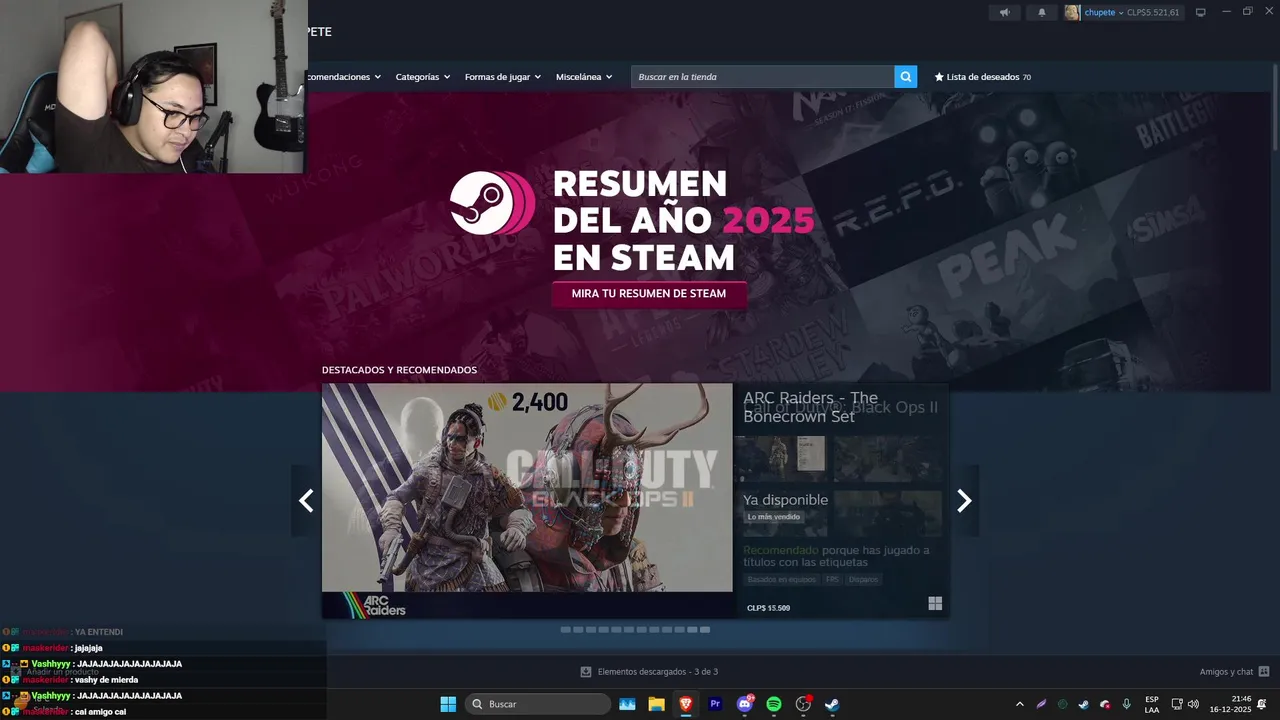
Task: Click MIRA TU RESUMEN DE STEAM button
Action: point(649,294)
